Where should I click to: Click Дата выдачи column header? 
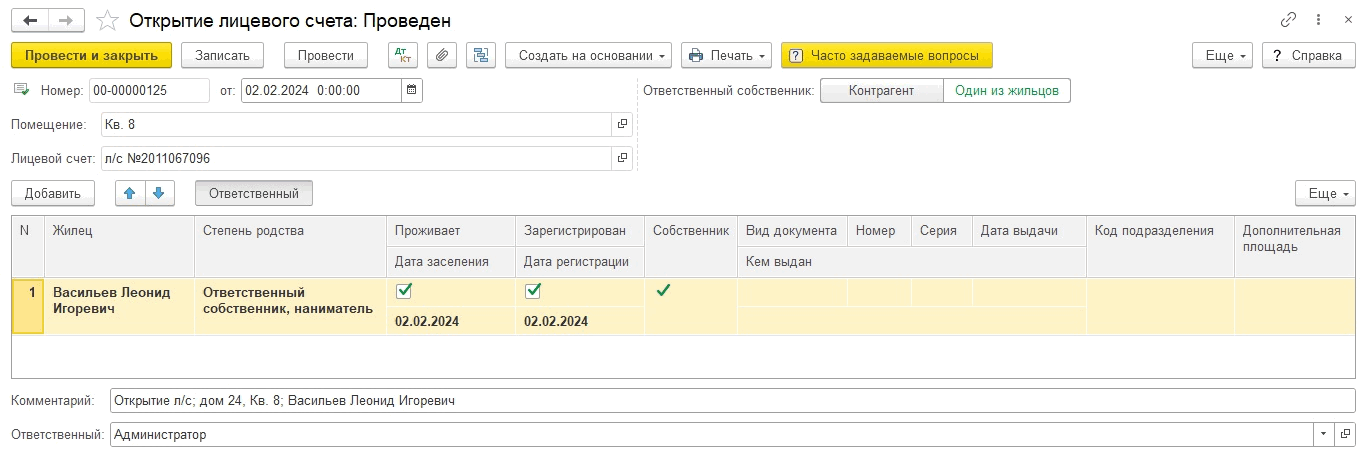click(1029, 231)
